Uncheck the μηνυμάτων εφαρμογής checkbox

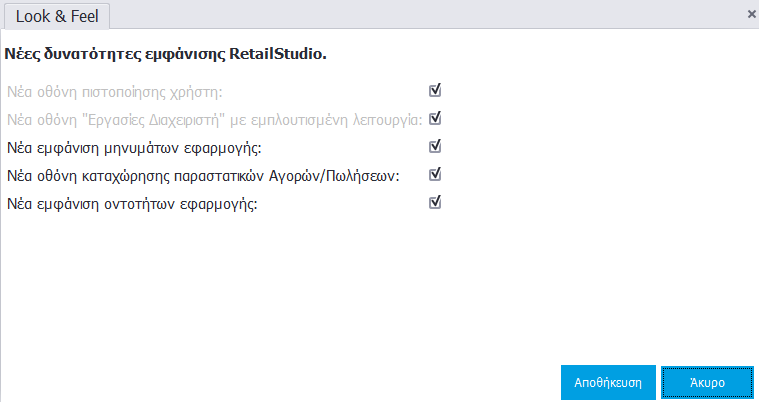(435, 147)
